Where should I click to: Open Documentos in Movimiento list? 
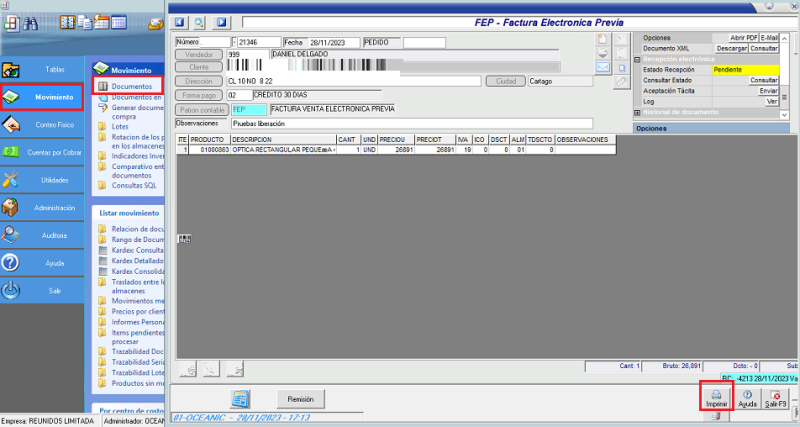(x=131, y=87)
